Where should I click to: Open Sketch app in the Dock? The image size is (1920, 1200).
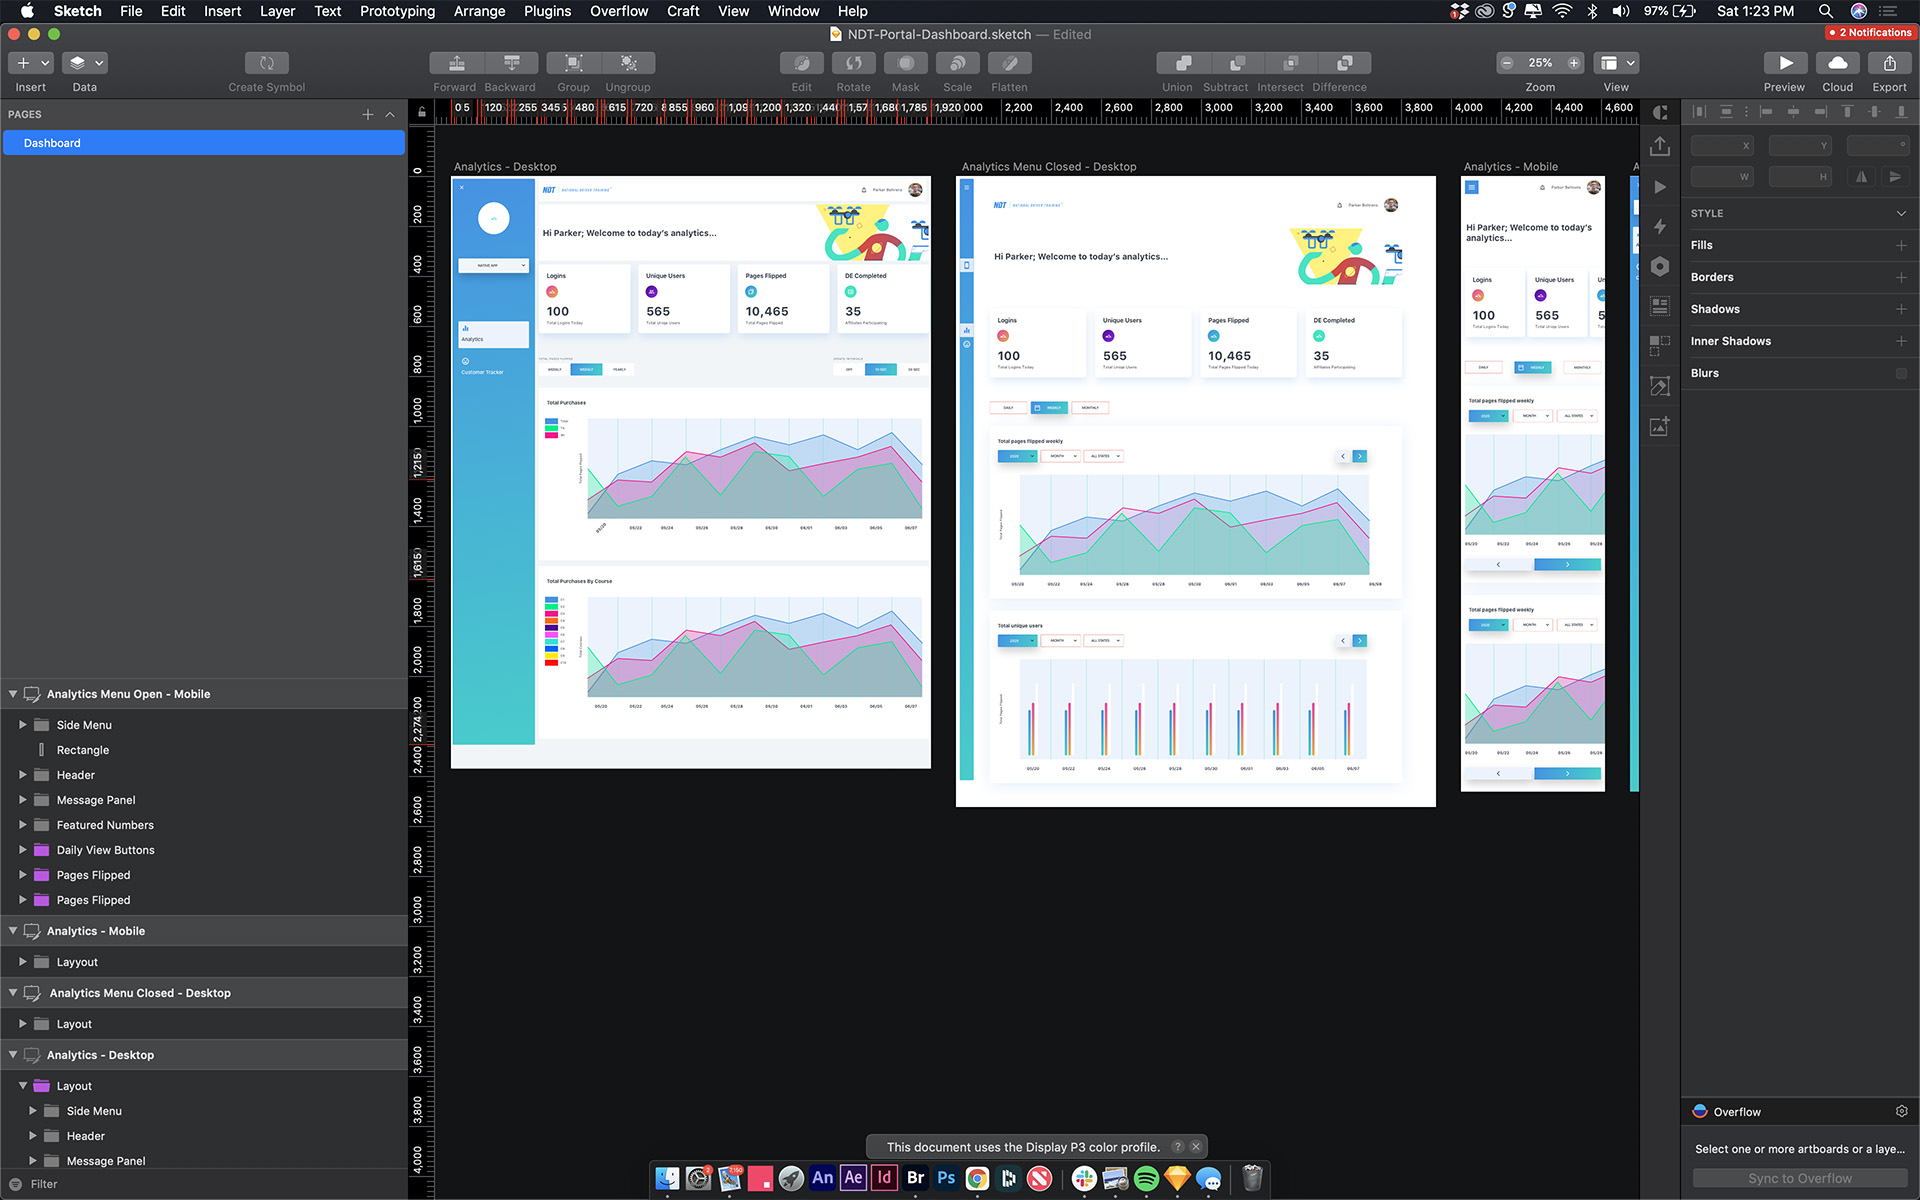click(1177, 1178)
